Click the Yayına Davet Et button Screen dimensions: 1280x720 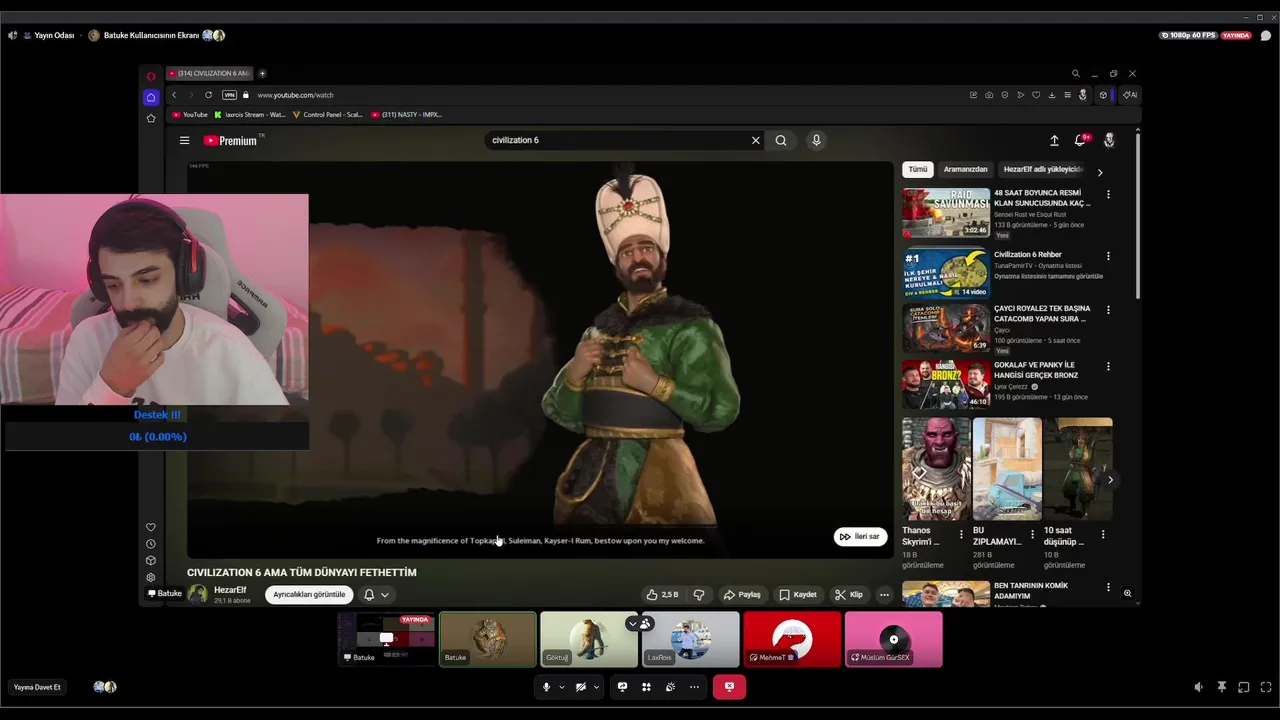click(37, 687)
